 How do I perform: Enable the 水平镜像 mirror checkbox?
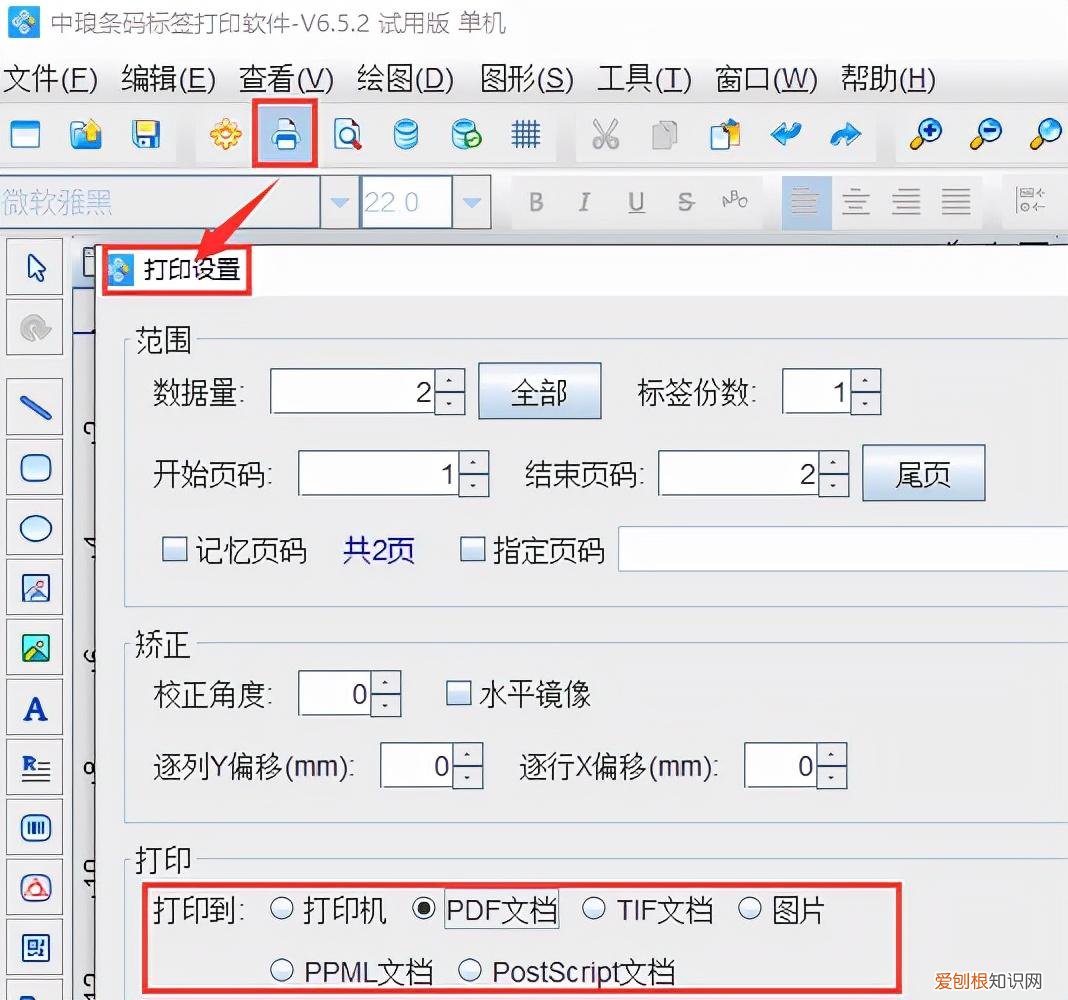pos(459,693)
